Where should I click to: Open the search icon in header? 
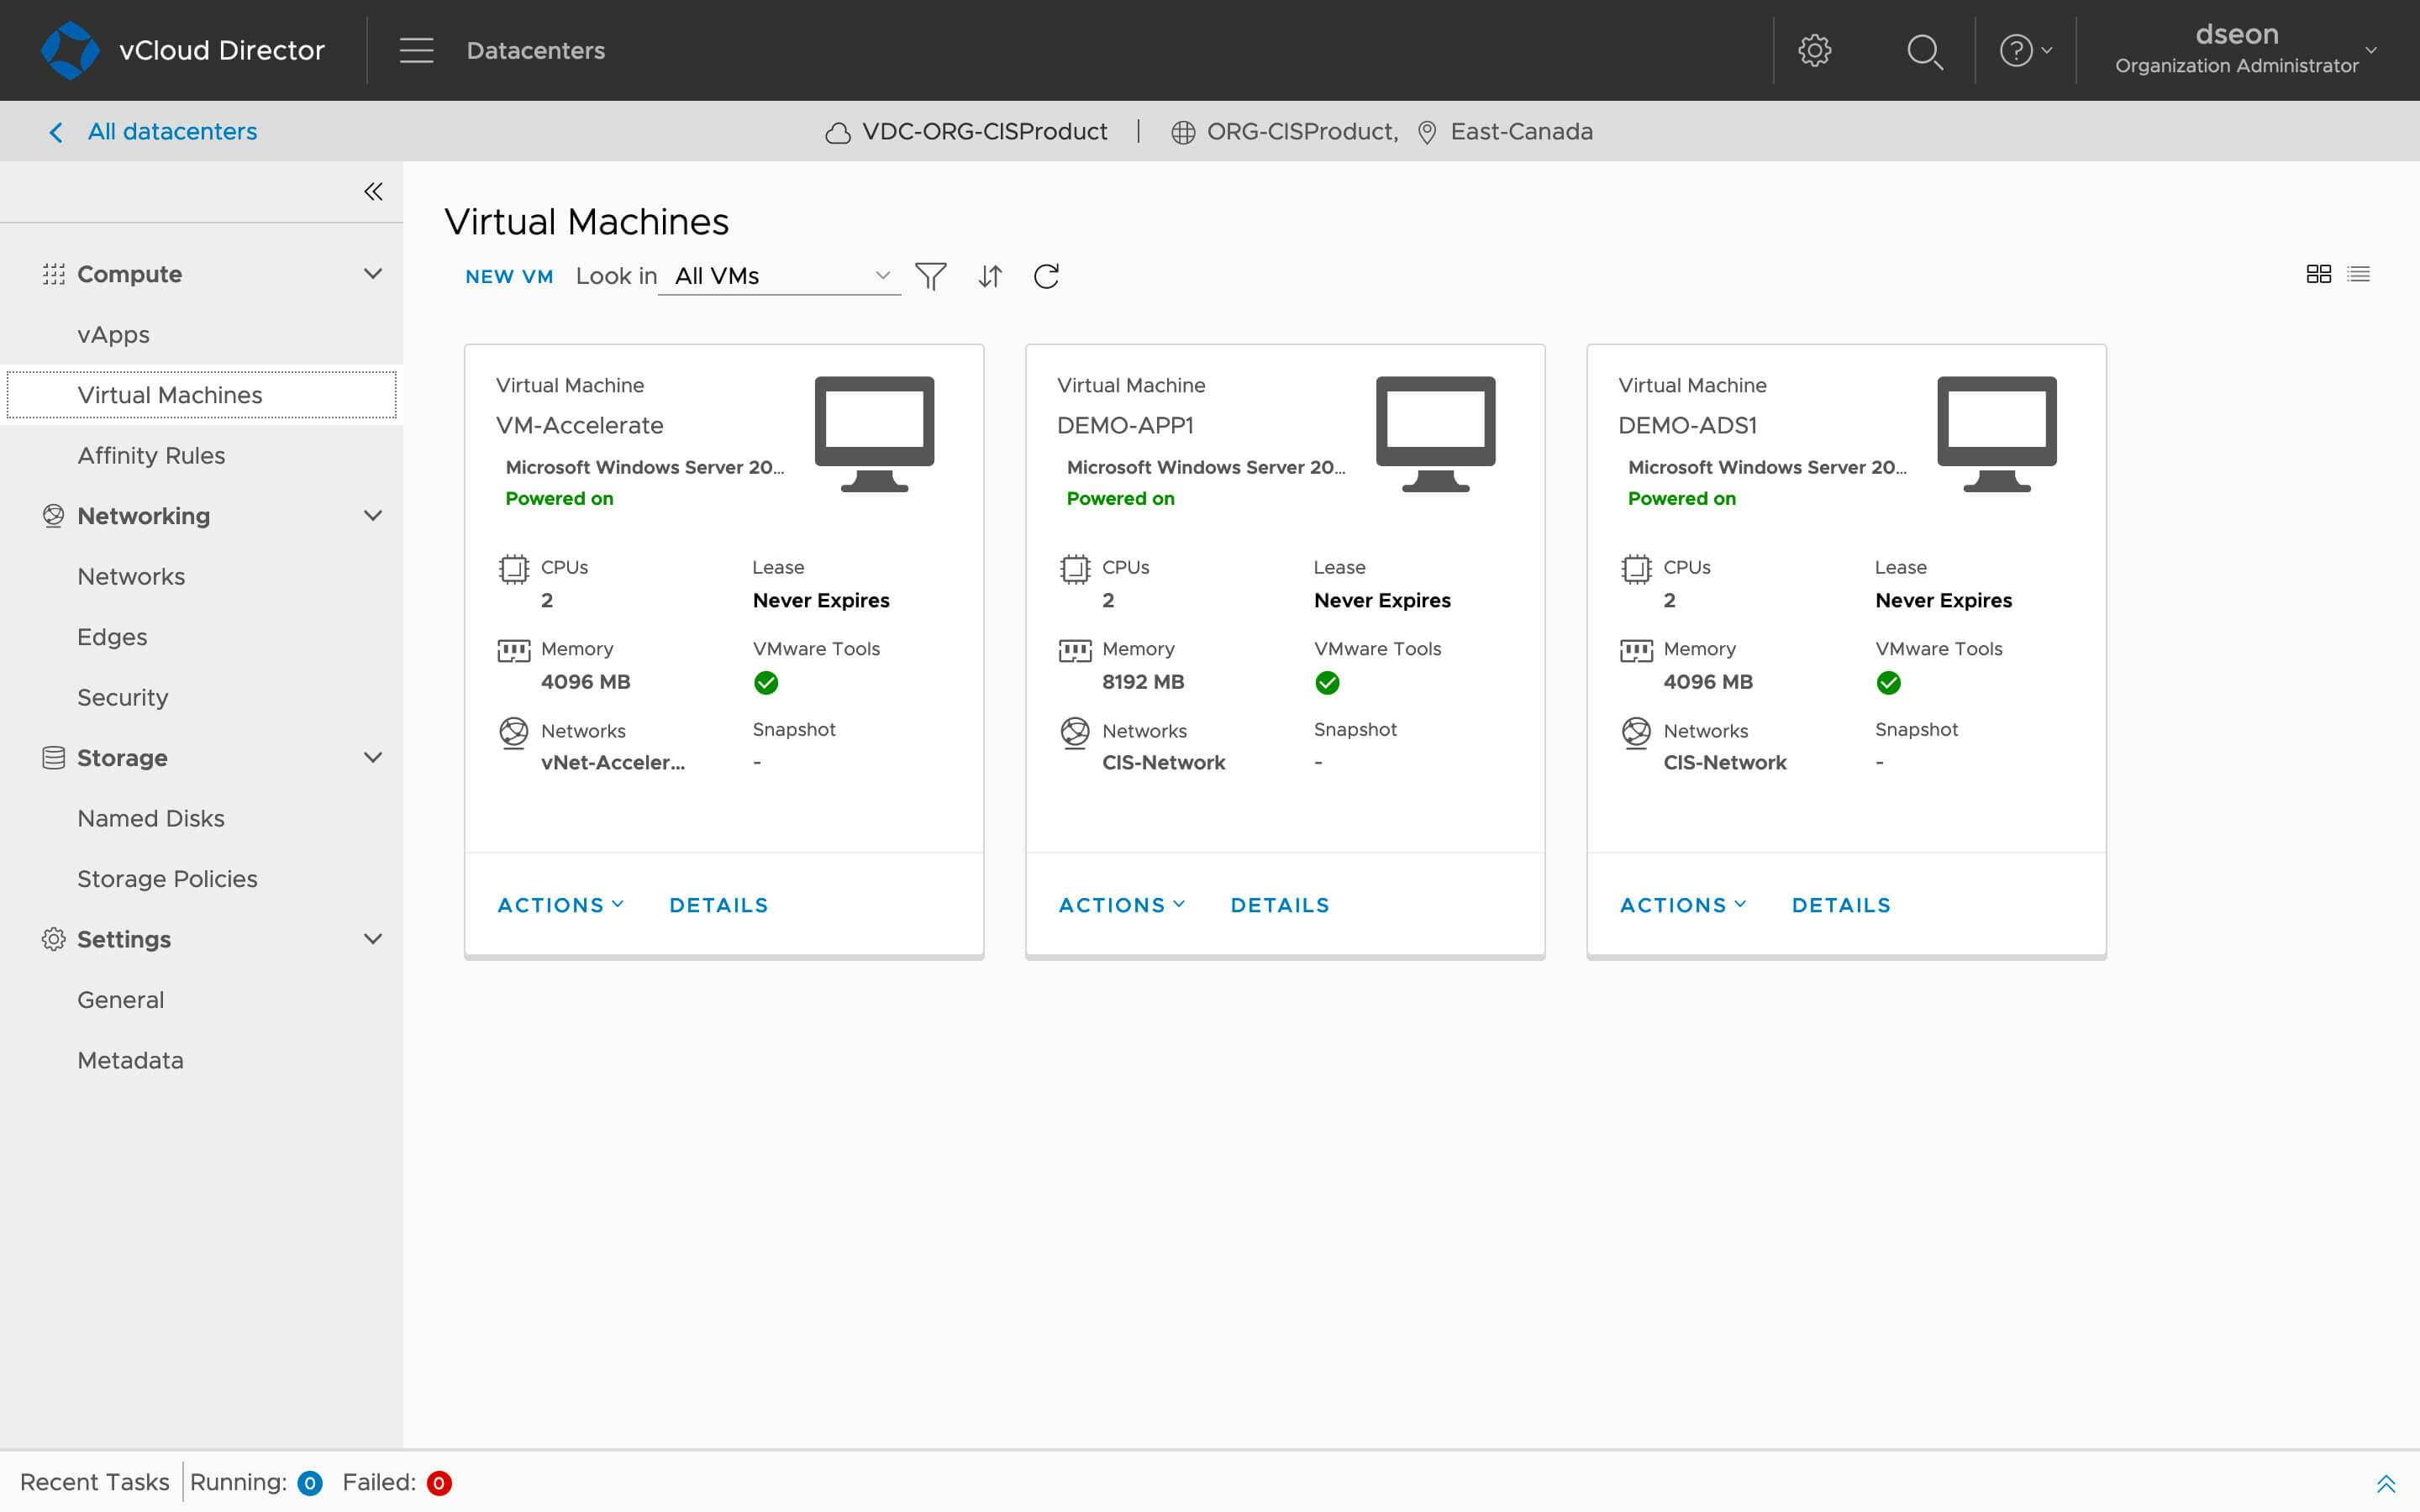(1923, 50)
